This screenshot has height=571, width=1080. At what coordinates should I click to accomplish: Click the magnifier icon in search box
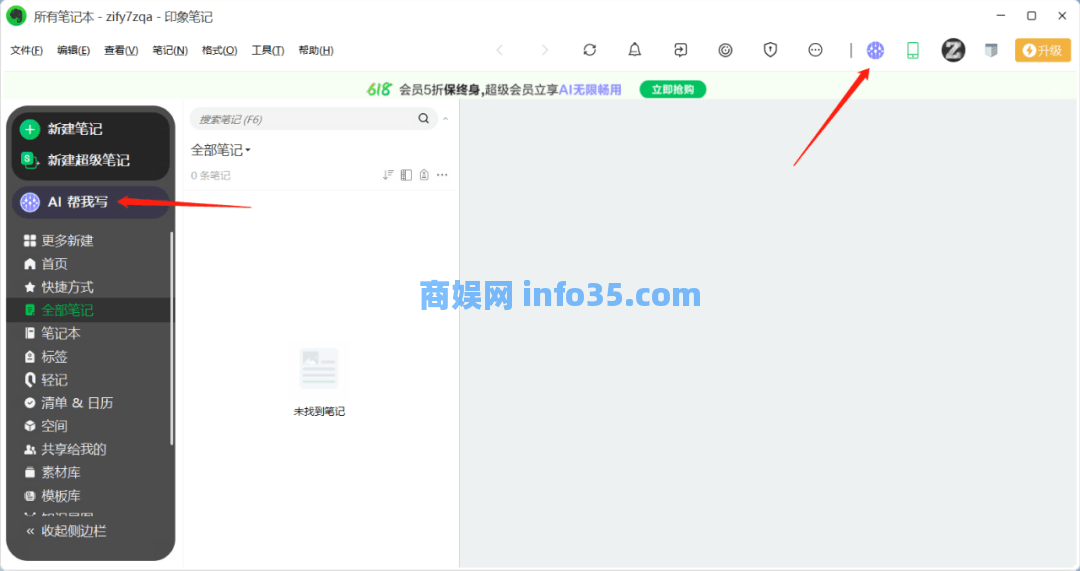(424, 119)
